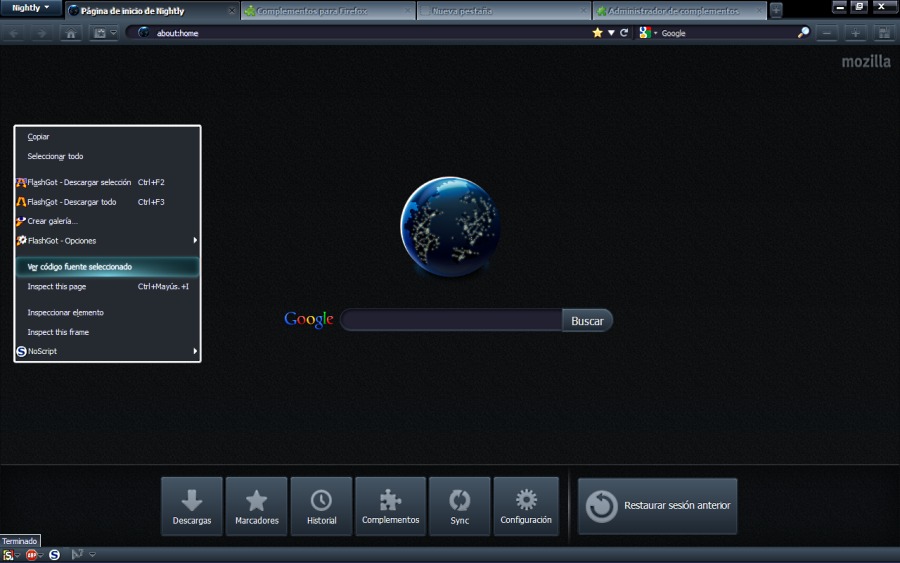Open the Complementos launcher button

pyautogui.click(x=390, y=506)
